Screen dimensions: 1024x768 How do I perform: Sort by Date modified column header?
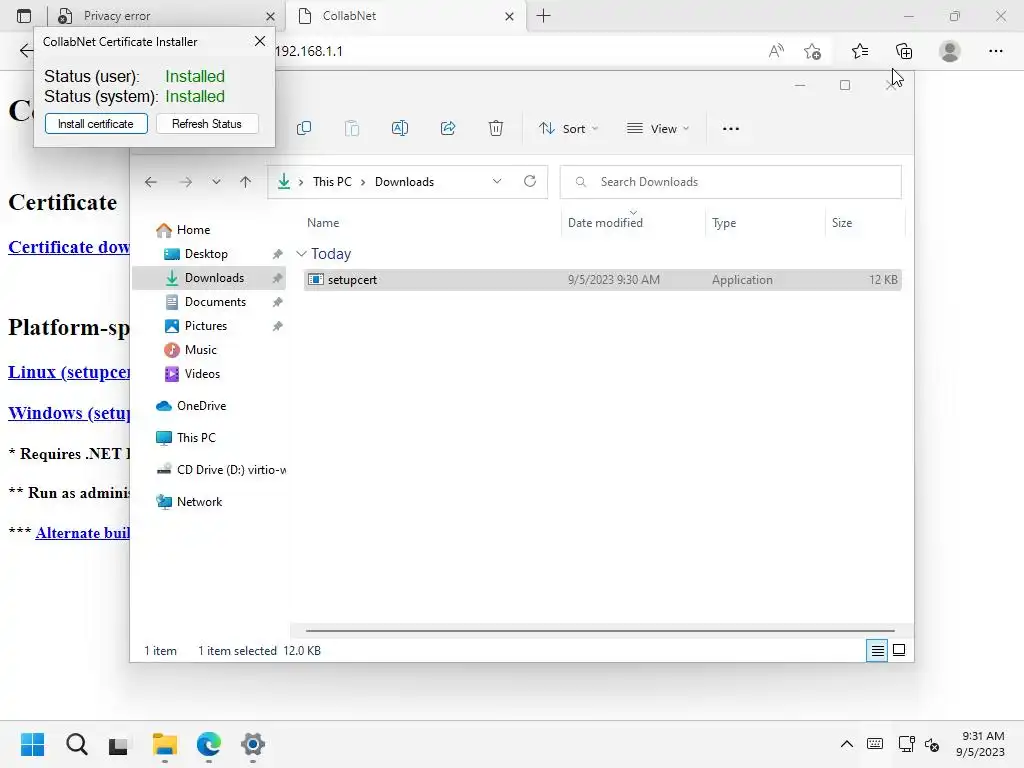point(605,223)
